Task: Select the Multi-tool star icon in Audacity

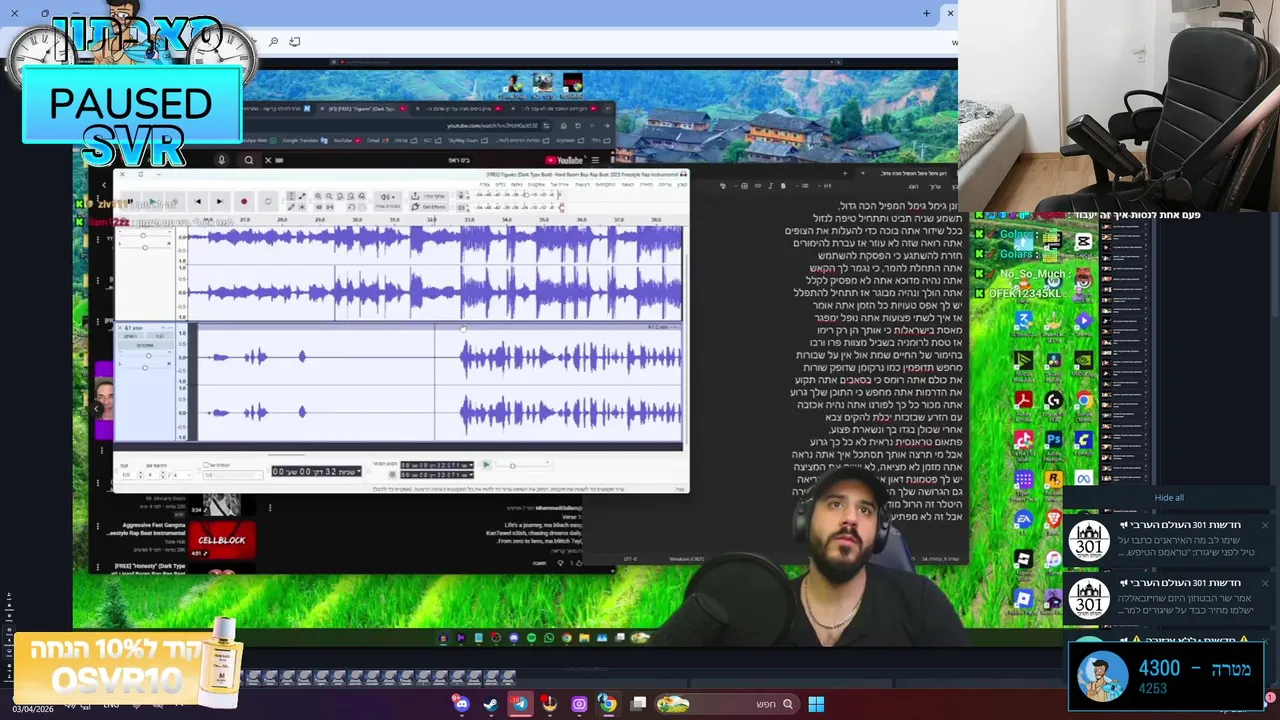Action: point(302,207)
